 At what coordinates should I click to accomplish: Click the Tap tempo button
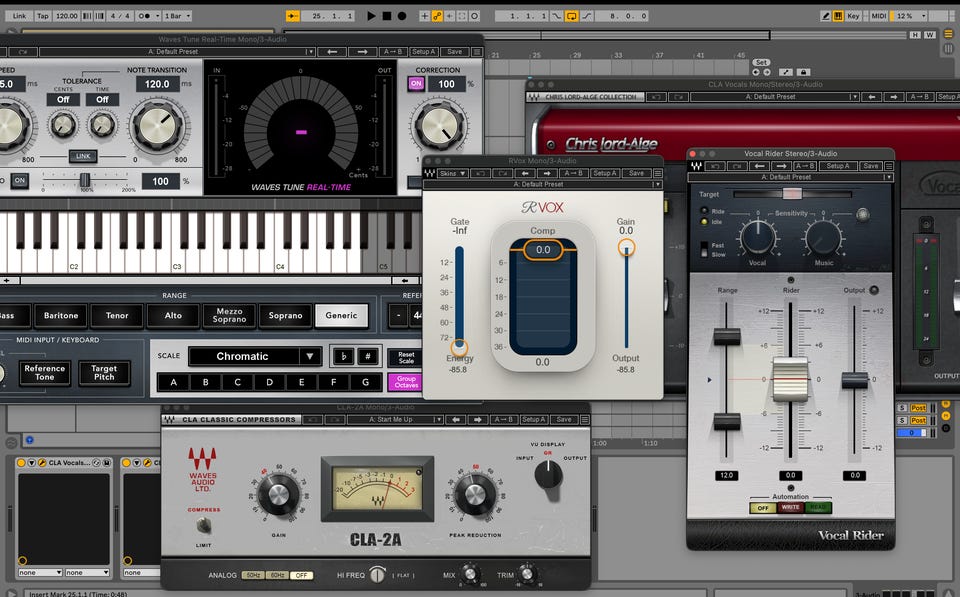pos(42,16)
